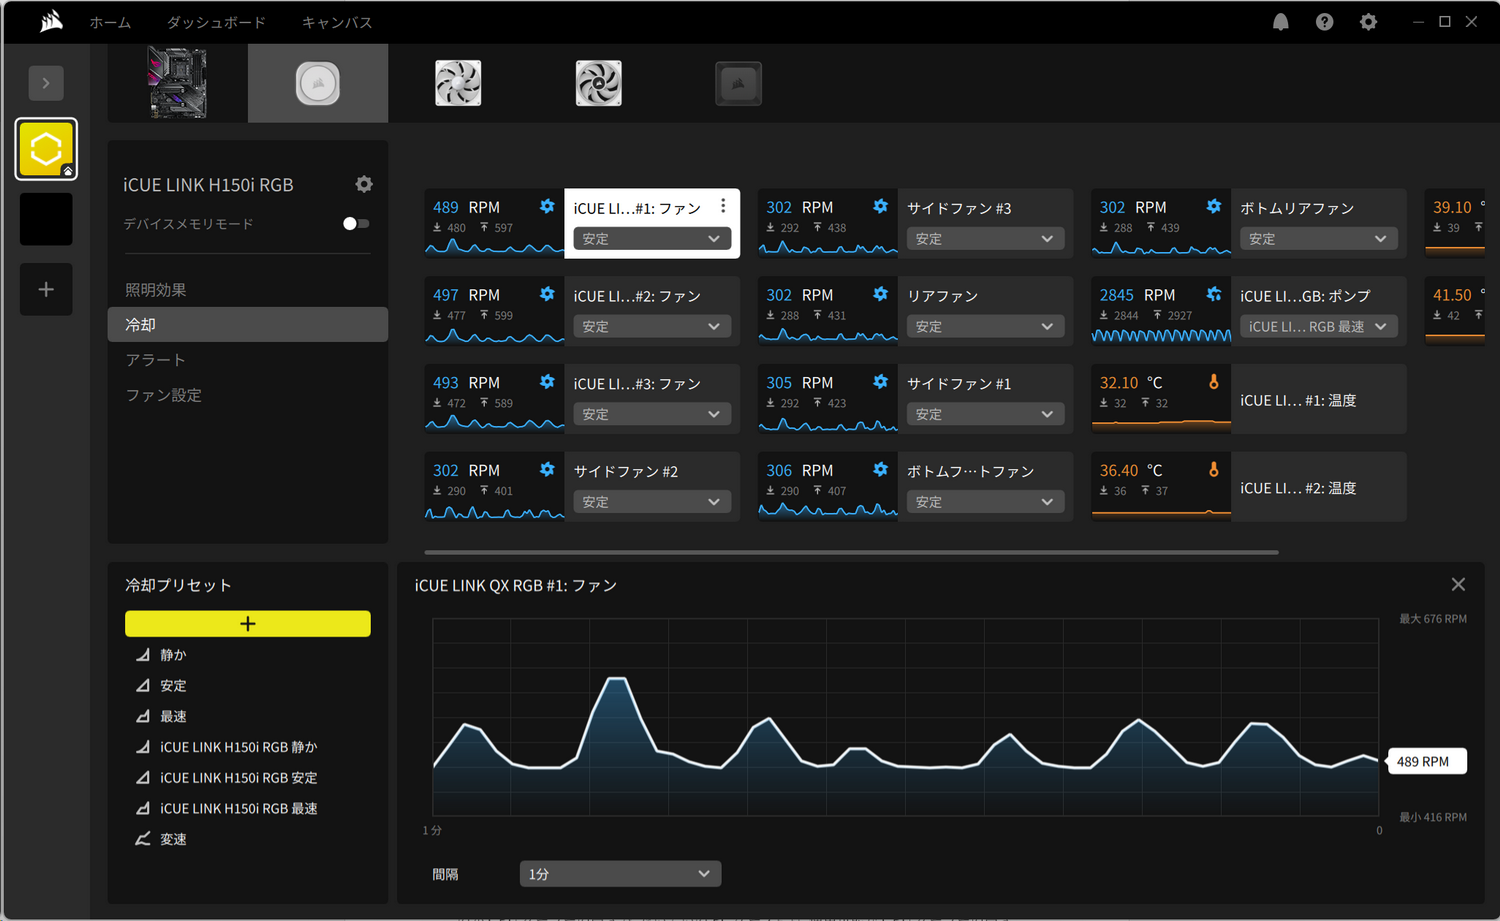Open the 間隔 interval dropdown showing 1分
This screenshot has width=1500, height=921.
pyautogui.click(x=620, y=873)
